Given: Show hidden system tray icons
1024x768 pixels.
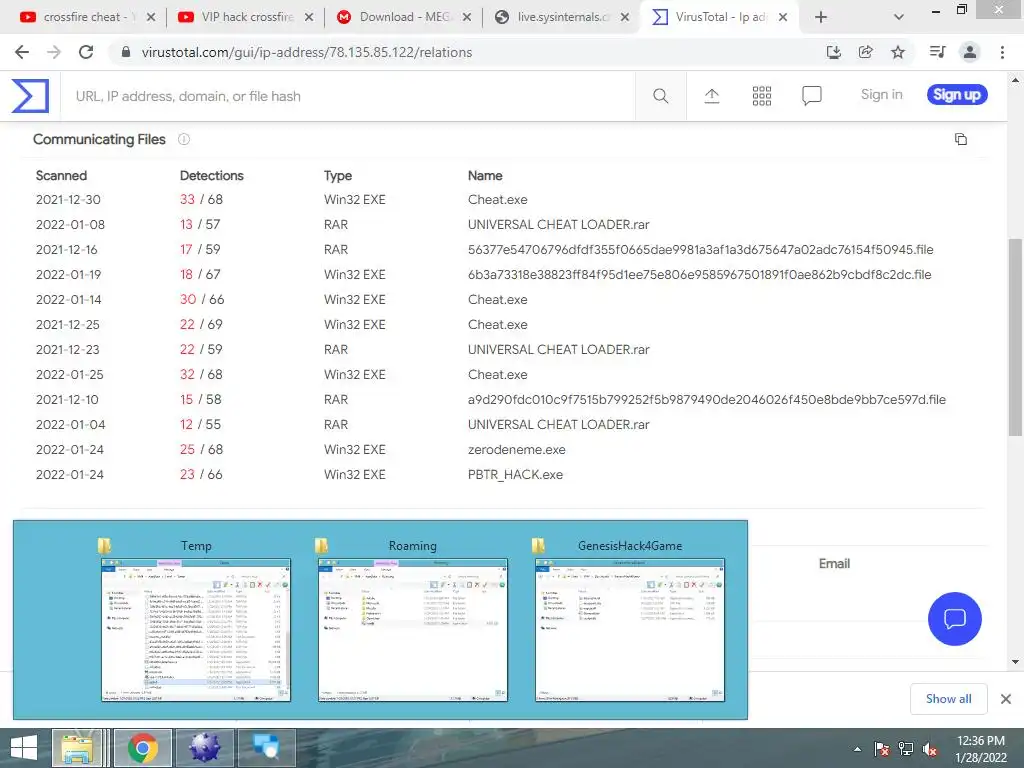Looking at the screenshot, I should point(857,749).
